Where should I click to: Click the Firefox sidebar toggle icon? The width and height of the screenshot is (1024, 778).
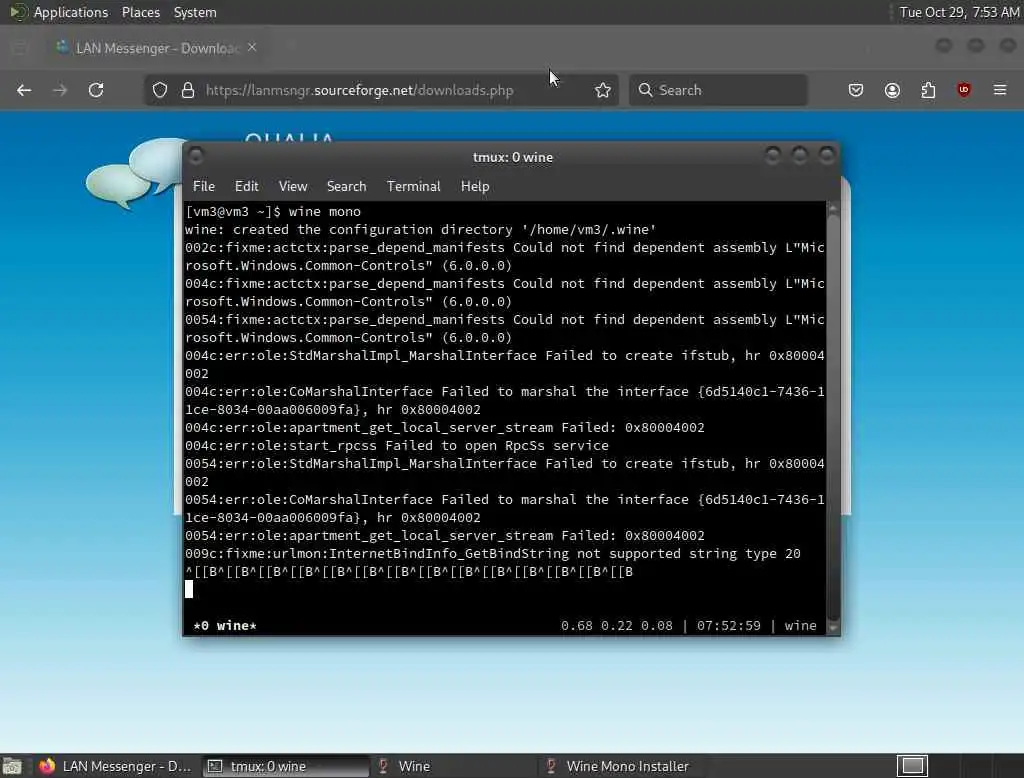click(20, 48)
